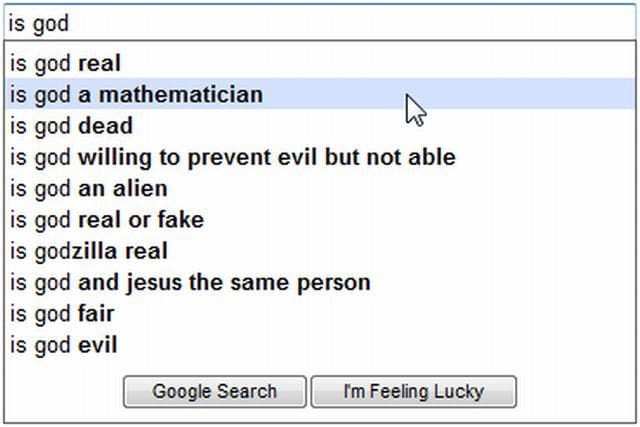Pick the "is godzilla real" suggestion
Viewport: 640px width, 427px height.
coord(89,251)
